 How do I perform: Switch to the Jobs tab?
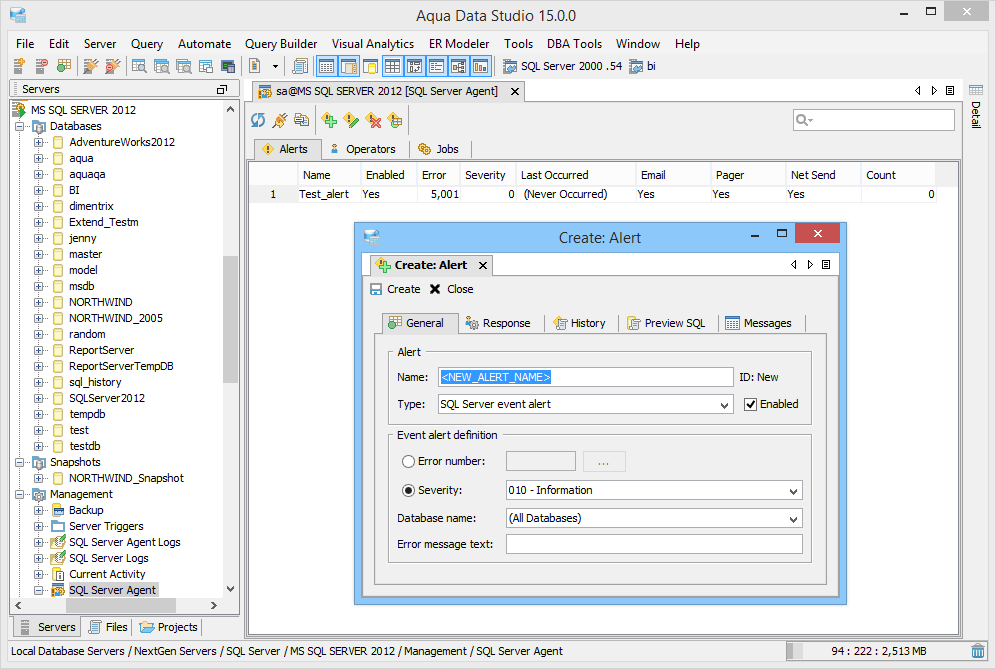coord(439,149)
